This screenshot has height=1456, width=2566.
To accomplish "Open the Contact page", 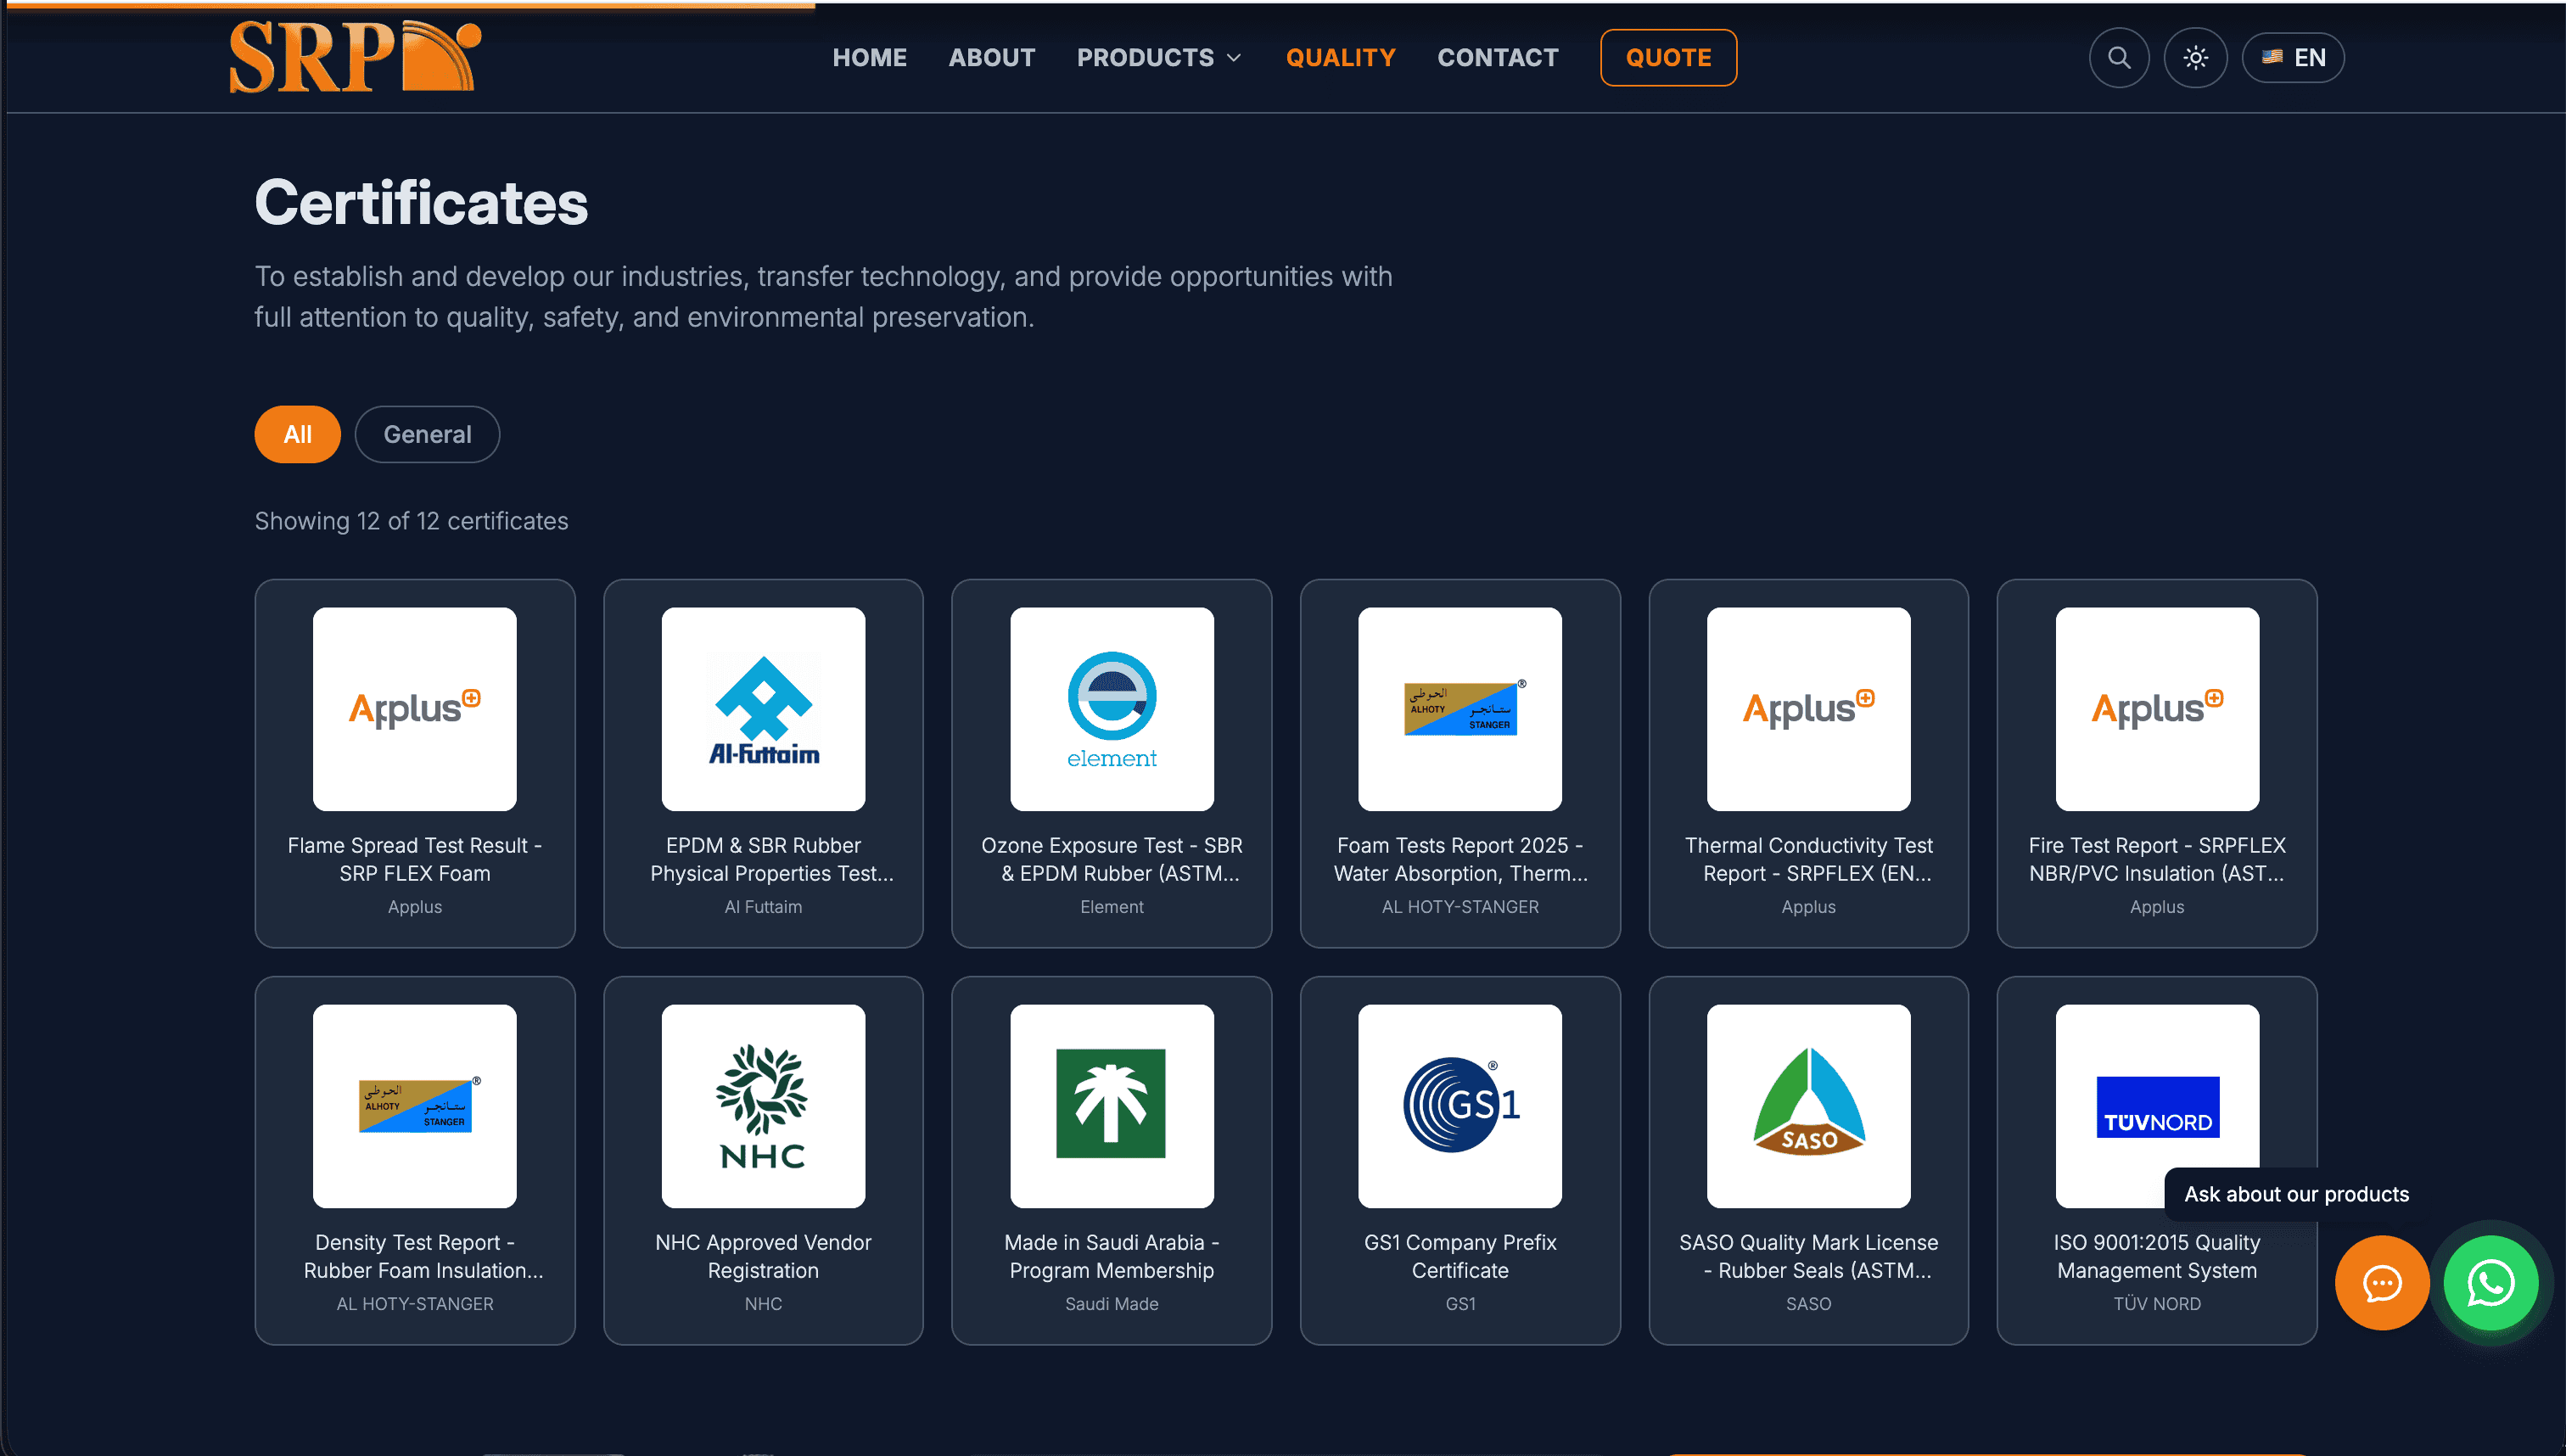I will pyautogui.click(x=1497, y=58).
